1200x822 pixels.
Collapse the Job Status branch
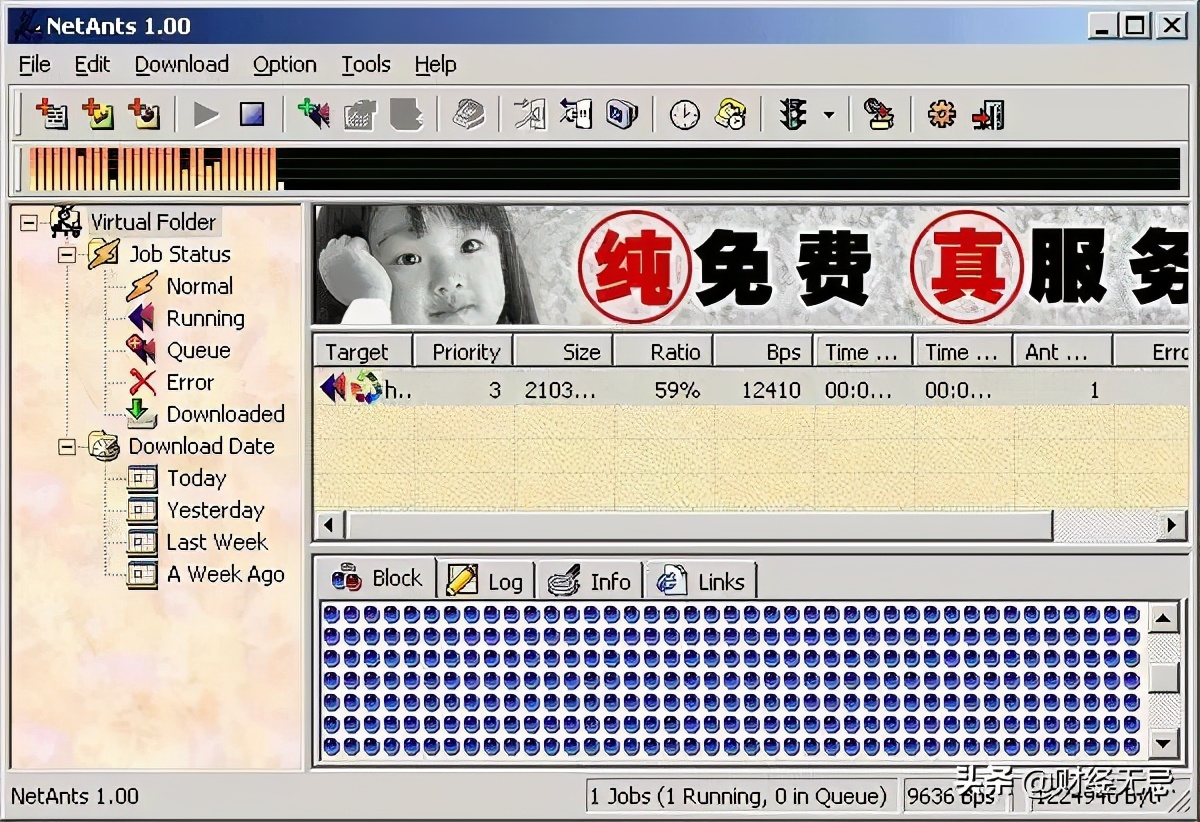click(x=67, y=255)
